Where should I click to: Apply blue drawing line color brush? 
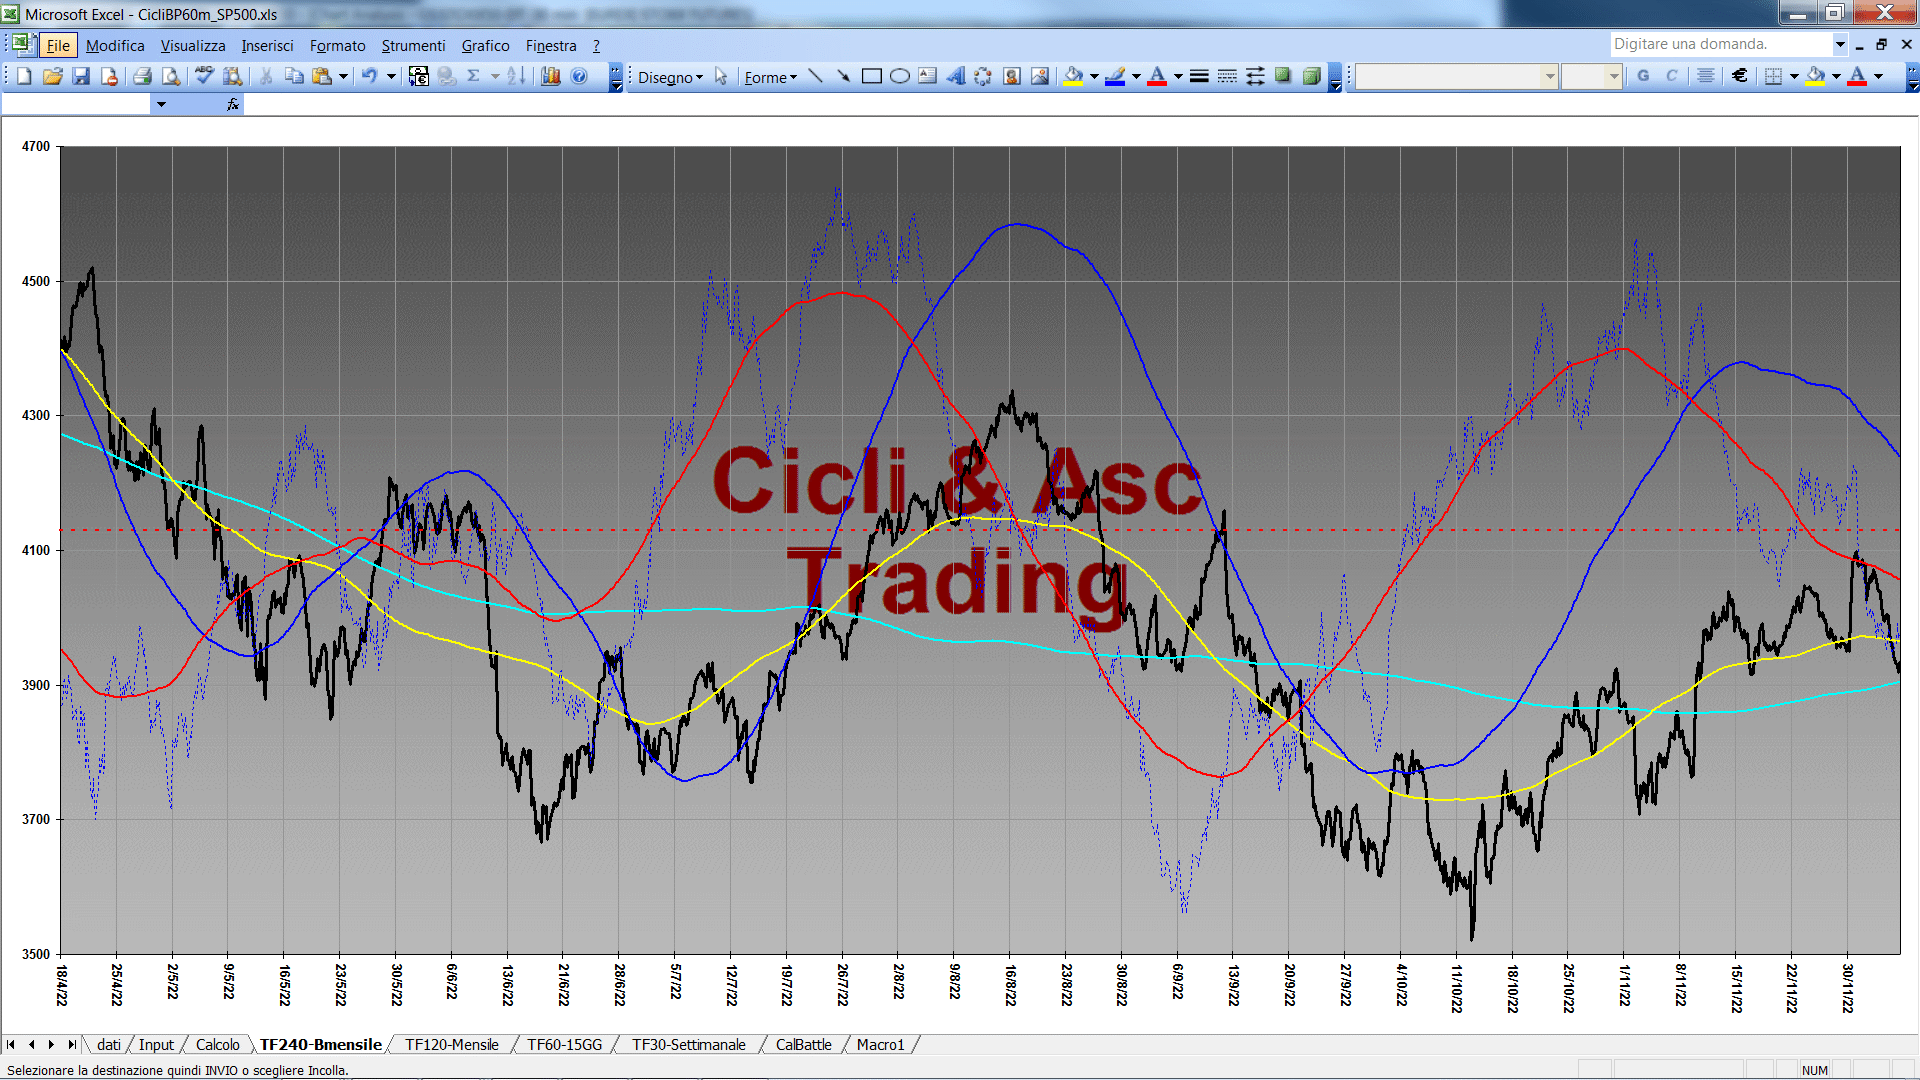[1116, 76]
